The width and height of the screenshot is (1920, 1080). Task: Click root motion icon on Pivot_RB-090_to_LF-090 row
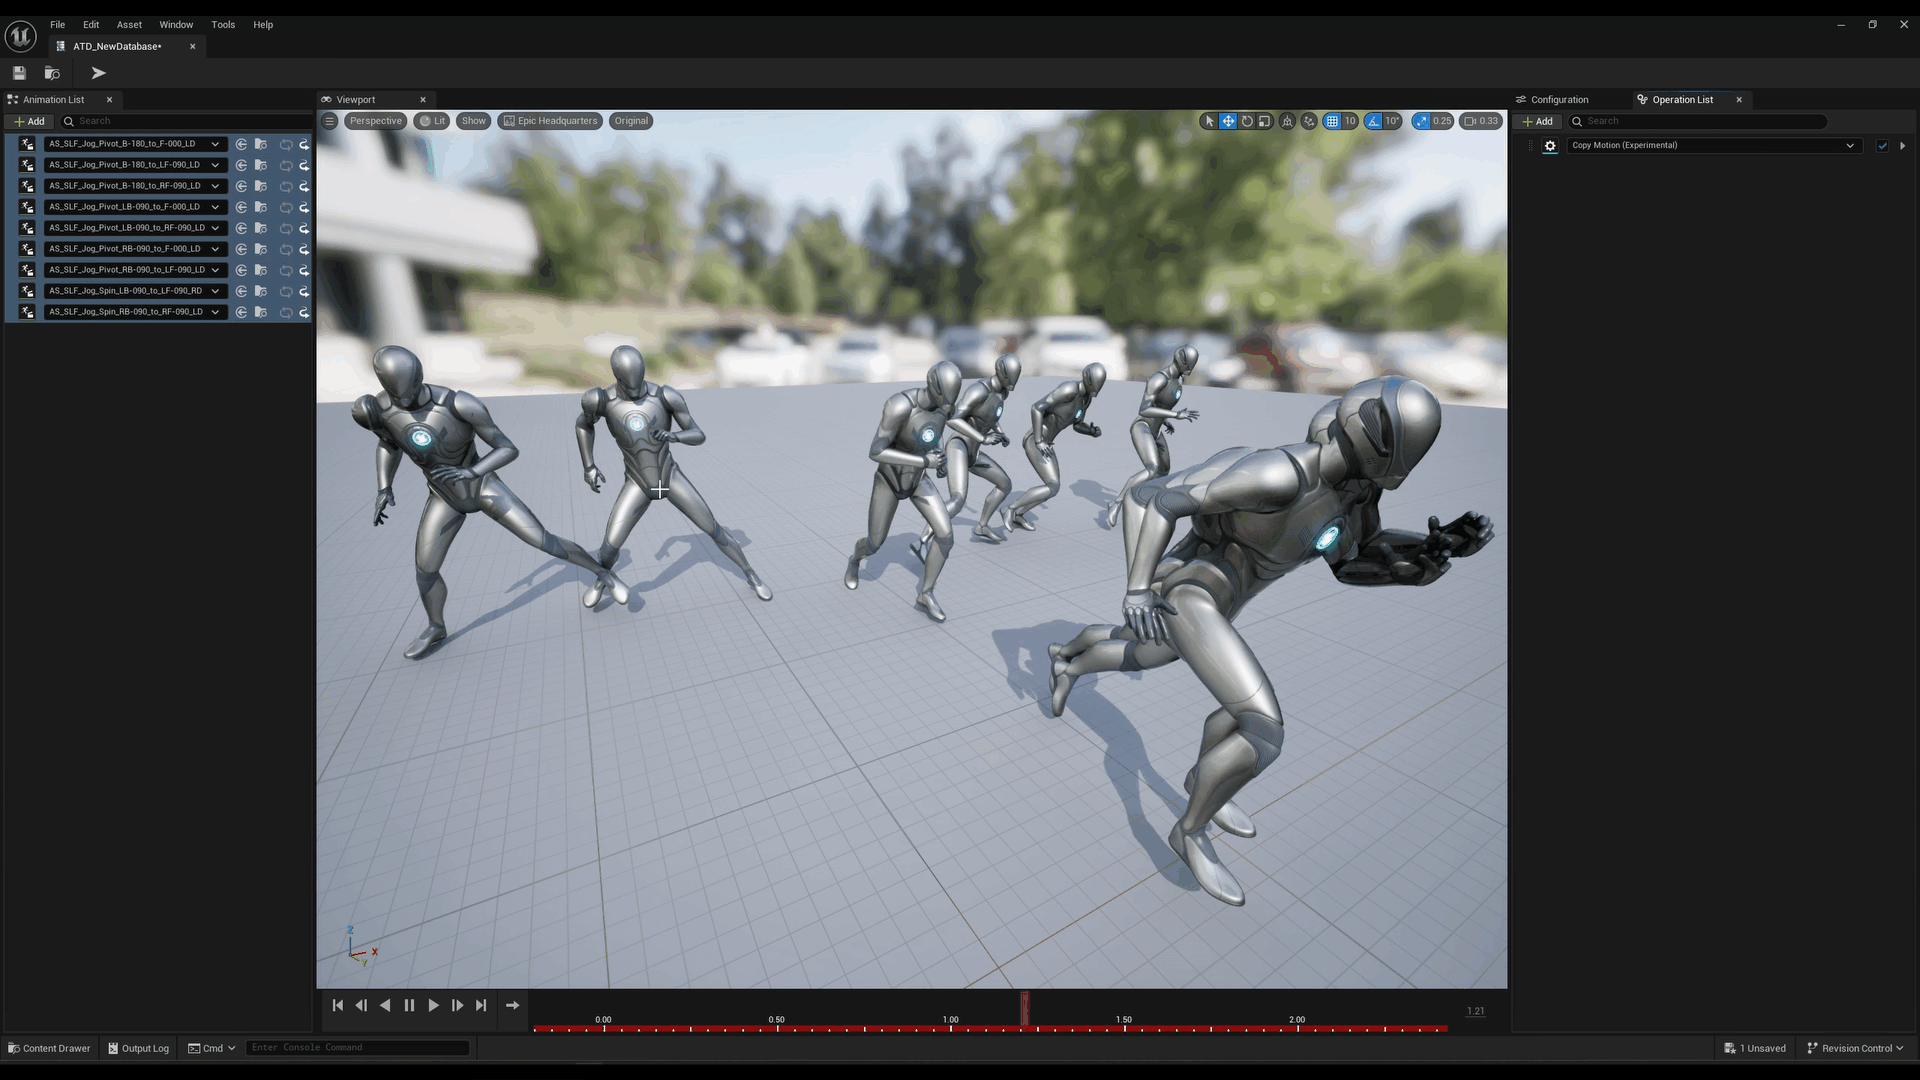(304, 270)
